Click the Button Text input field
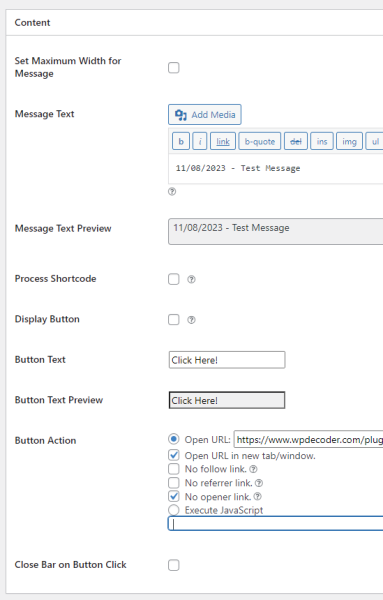 [227, 360]
